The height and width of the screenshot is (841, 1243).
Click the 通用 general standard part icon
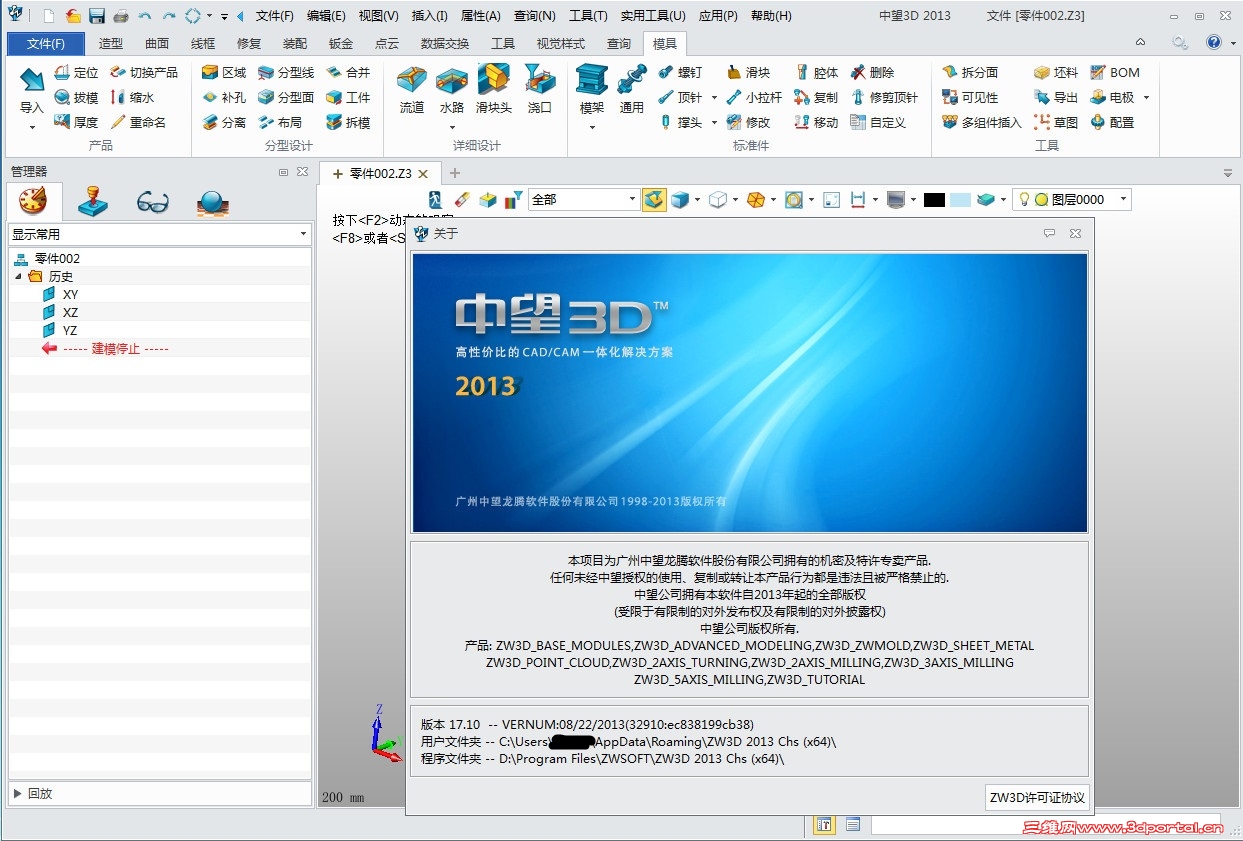pyautogui.click(x=632, y=89)
